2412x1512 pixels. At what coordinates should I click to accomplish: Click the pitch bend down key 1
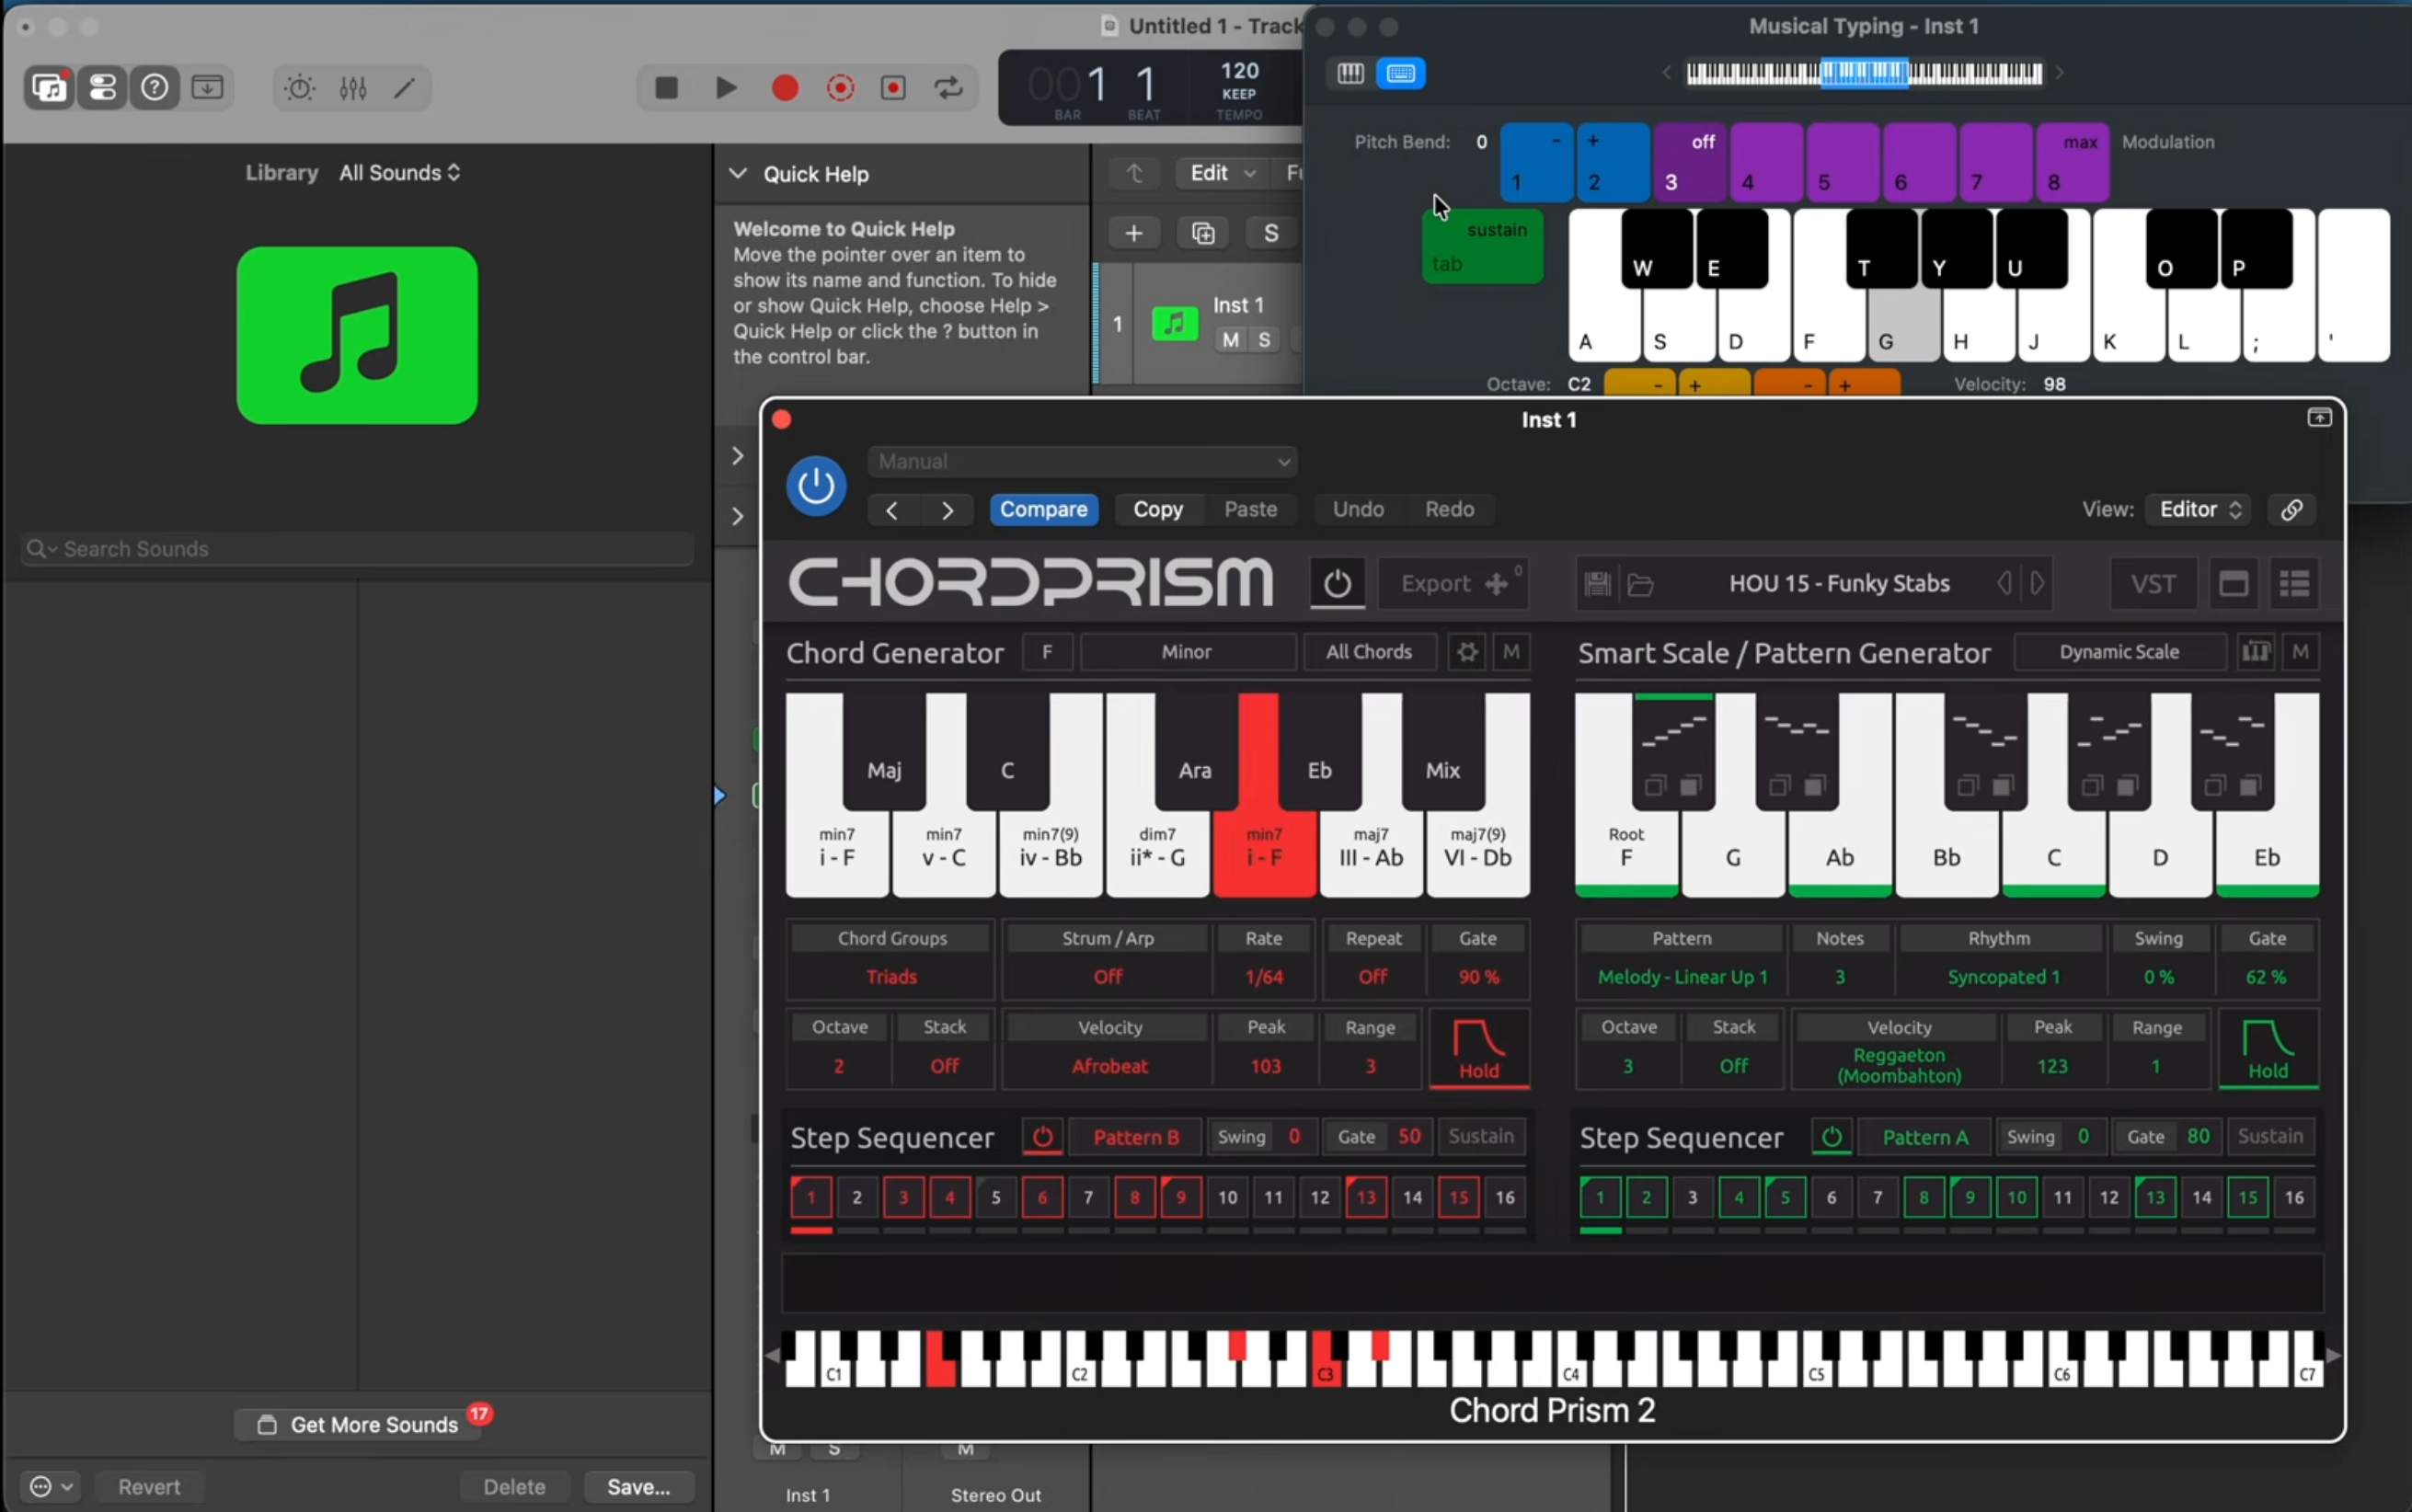1536,162
